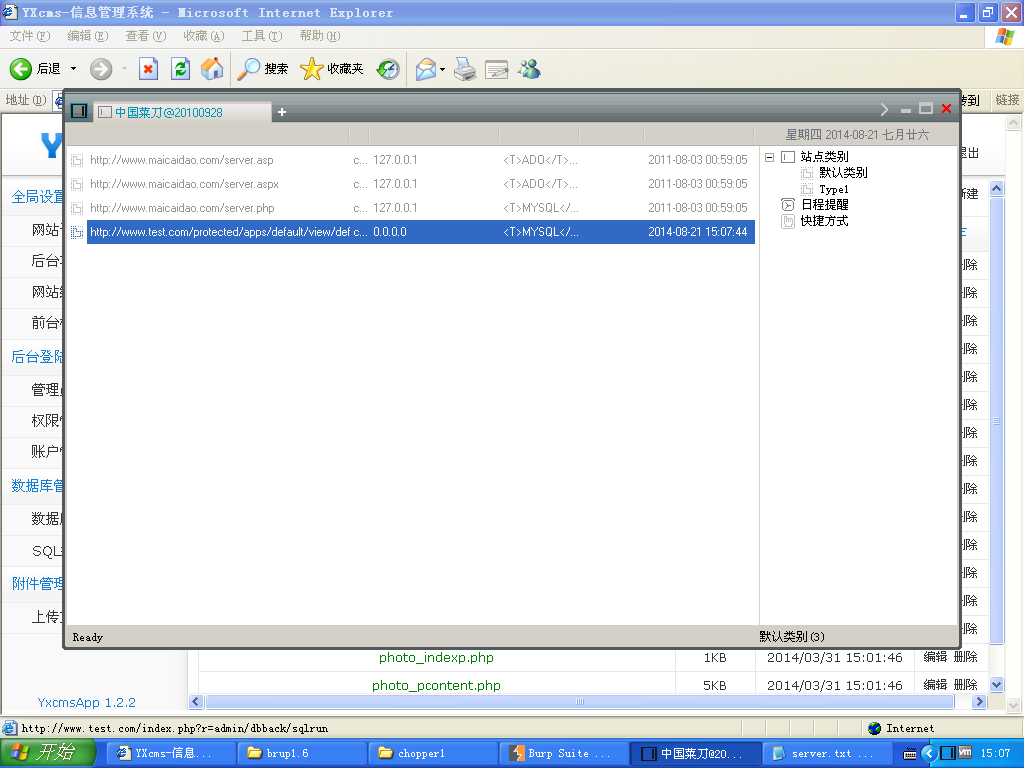This screenshot has height=768, width=1024.
Task: Click the 全局设置 sidebar heading
Action: coord(37,197)
